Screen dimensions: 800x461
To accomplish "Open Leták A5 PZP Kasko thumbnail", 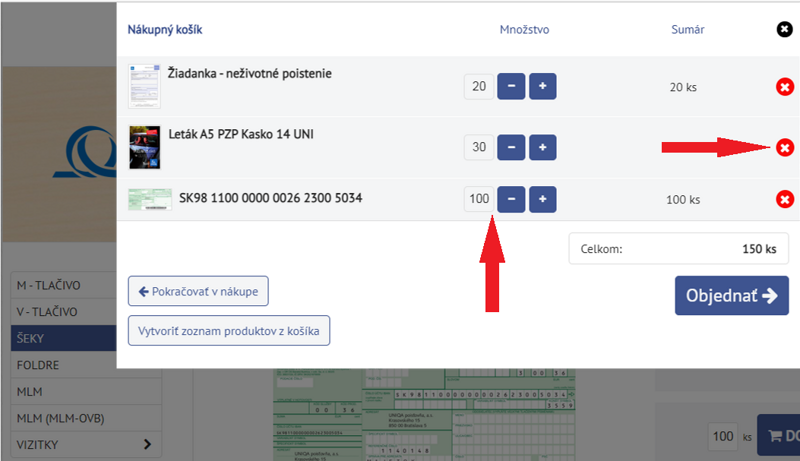I will [x=144, y=147].
